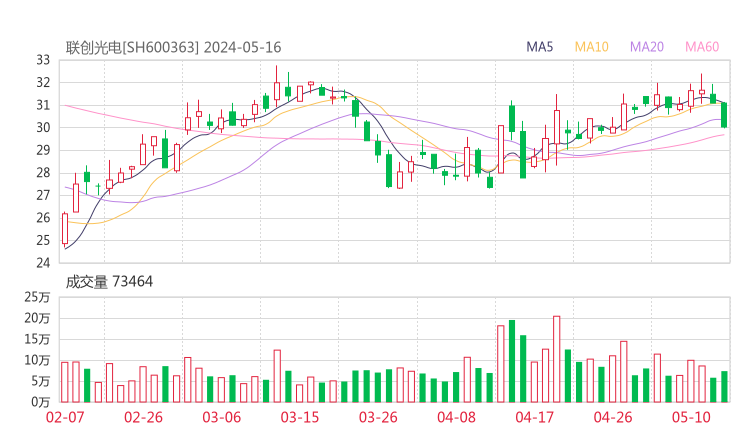Image resolution: width=740 pixels, height=440 pixels.
Task: Click the 25万 volume axis label
Action: tap(37, 297)
